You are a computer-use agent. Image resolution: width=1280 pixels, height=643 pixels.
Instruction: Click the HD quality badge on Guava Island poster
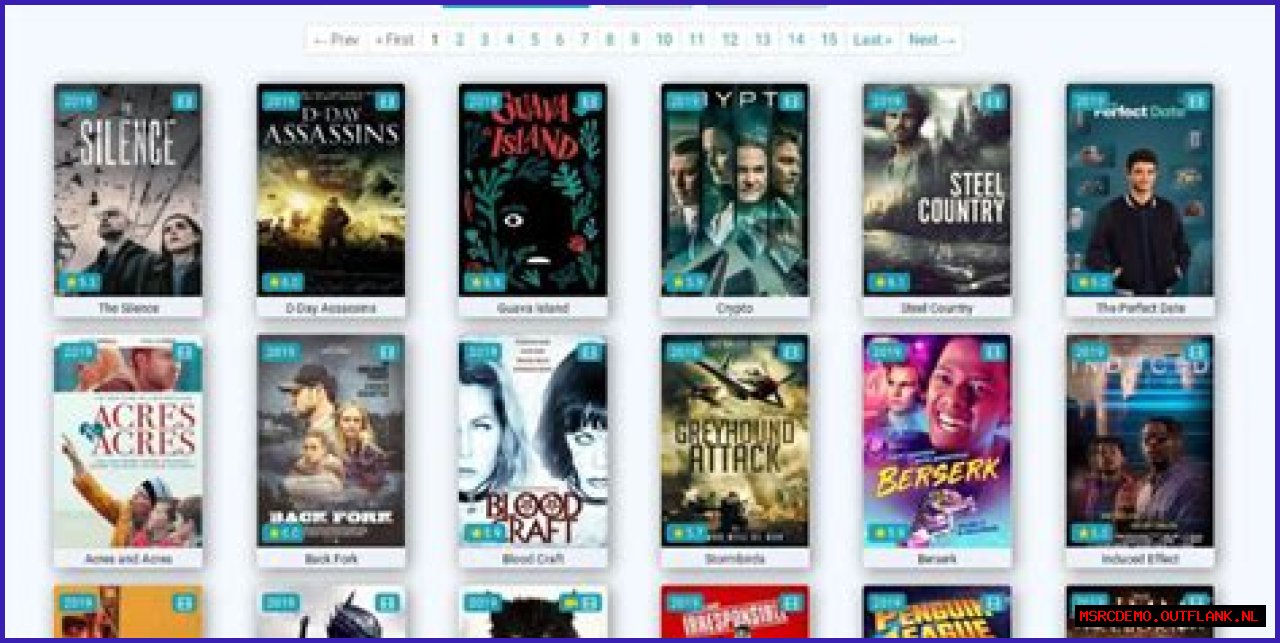589,101
